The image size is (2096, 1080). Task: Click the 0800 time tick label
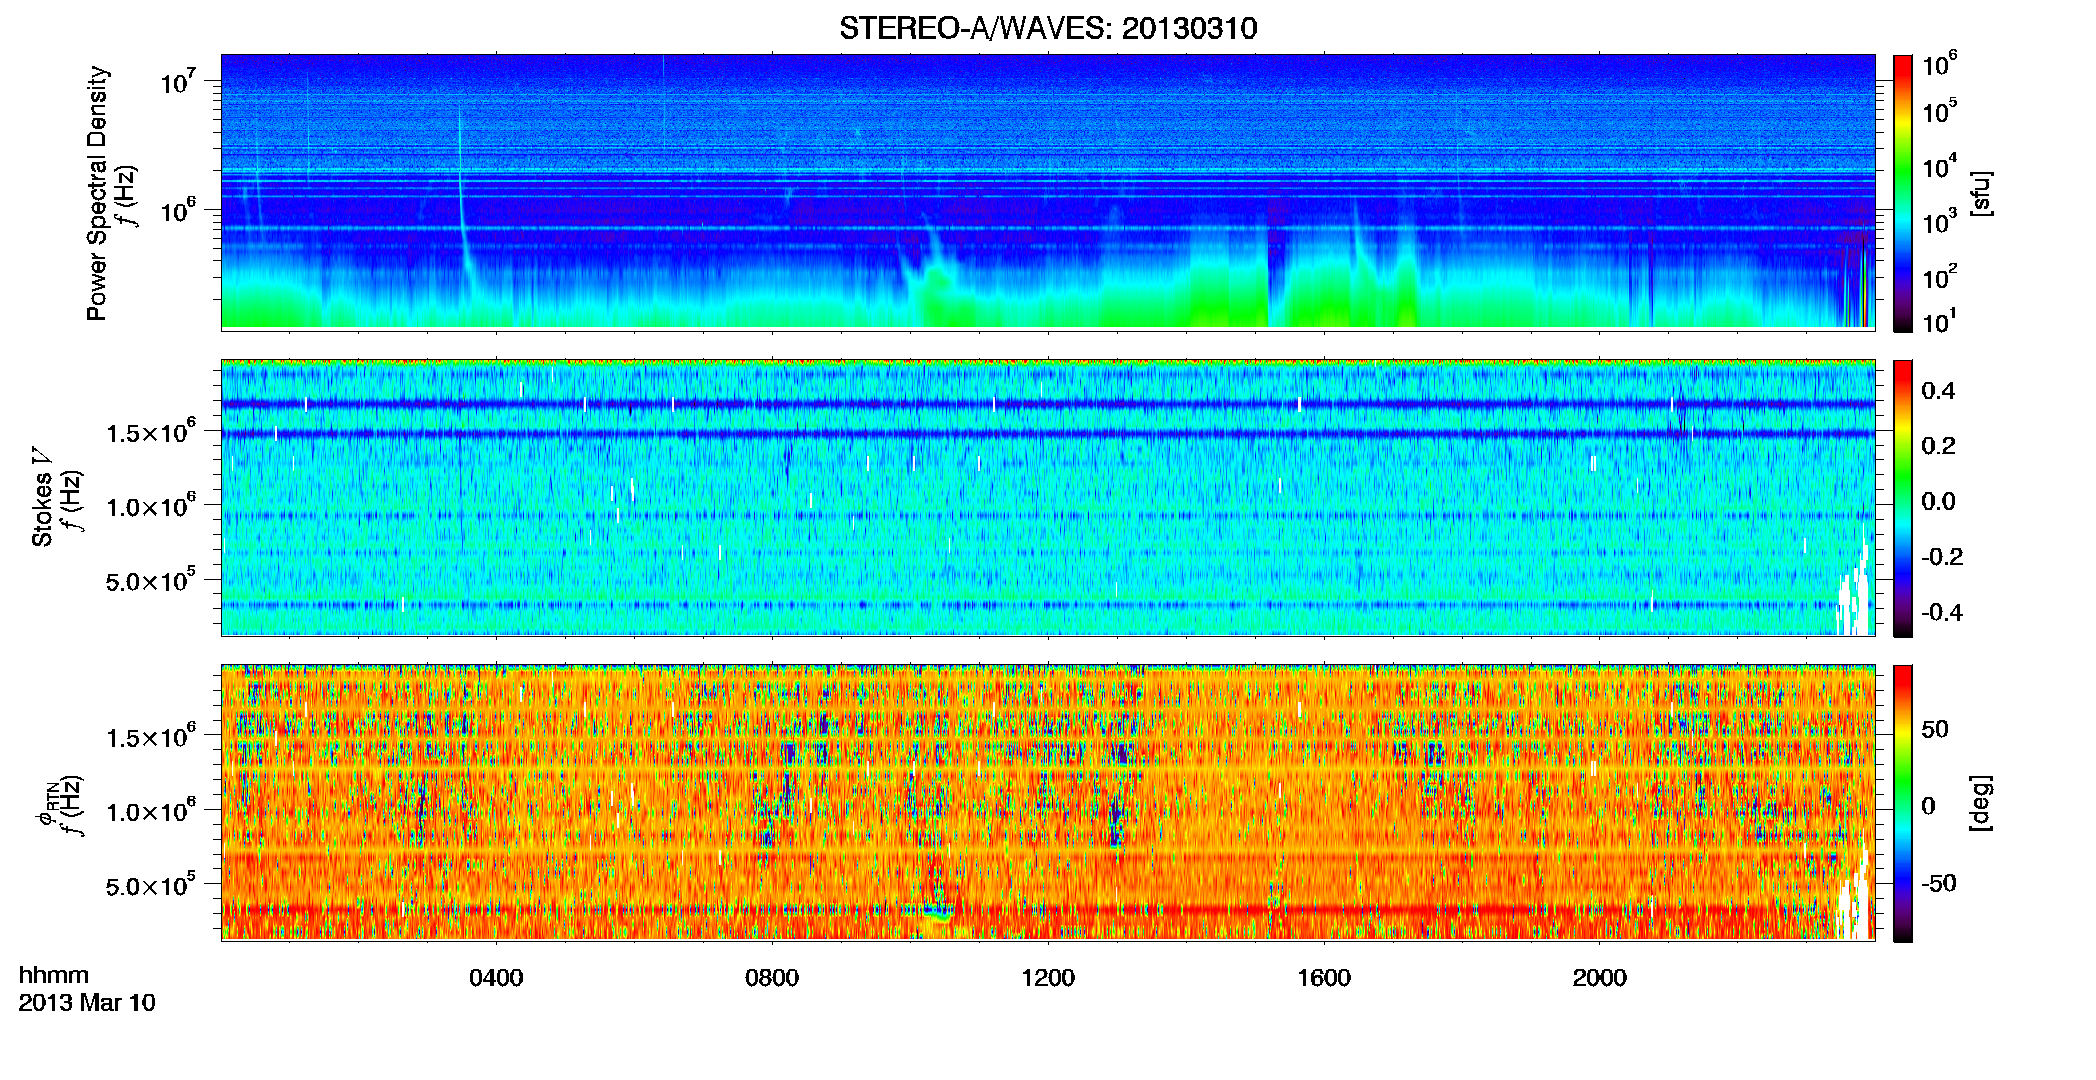pyautogui.click(x=772, y=978)
